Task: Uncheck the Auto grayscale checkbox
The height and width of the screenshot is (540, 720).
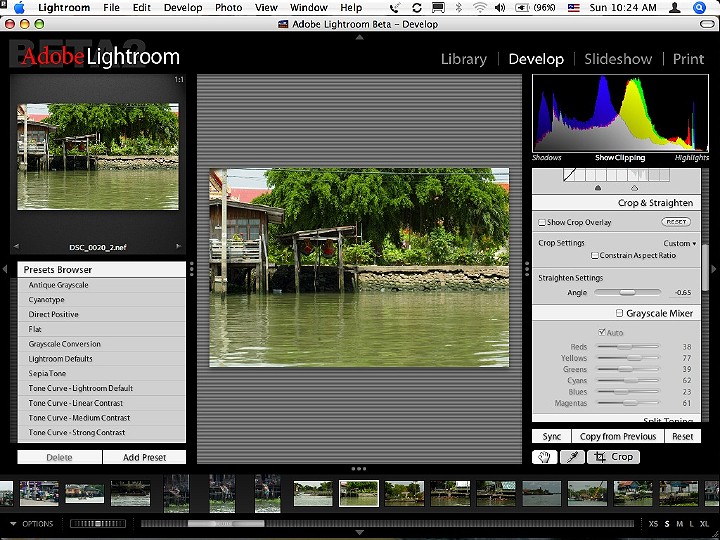Action: [602, 332]
